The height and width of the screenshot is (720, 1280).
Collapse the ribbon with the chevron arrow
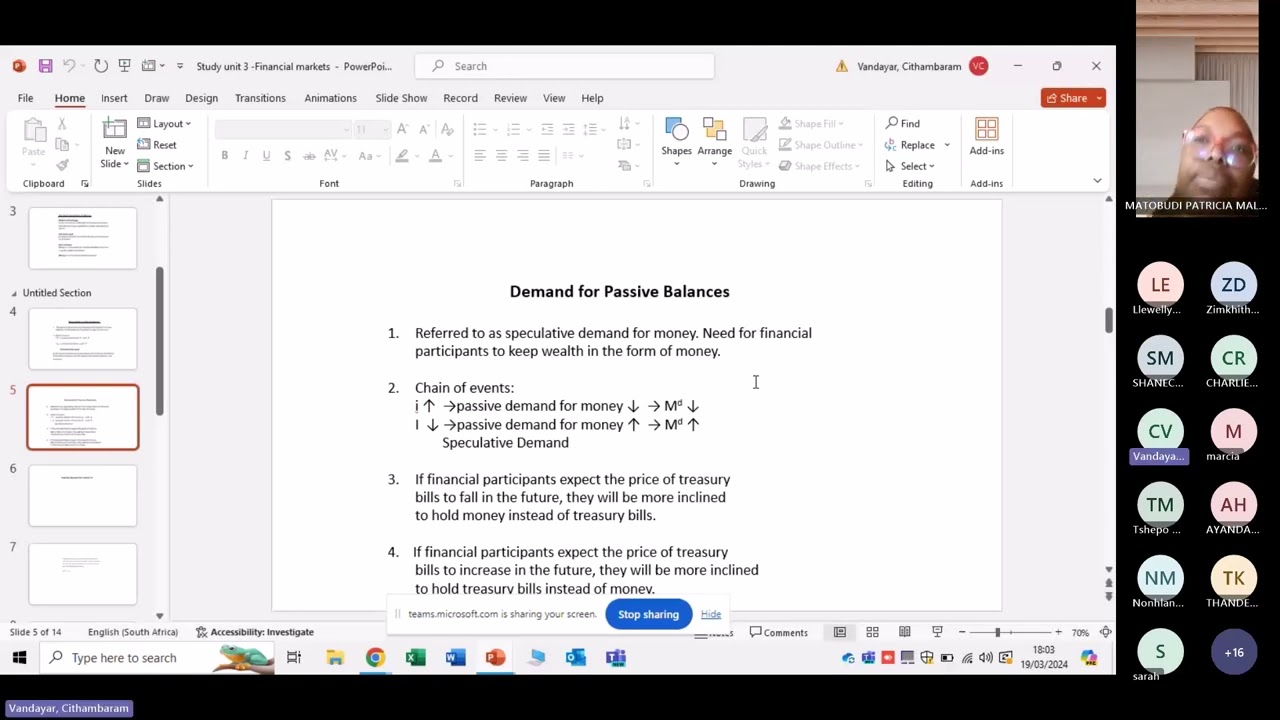[x=1097, y=181]
